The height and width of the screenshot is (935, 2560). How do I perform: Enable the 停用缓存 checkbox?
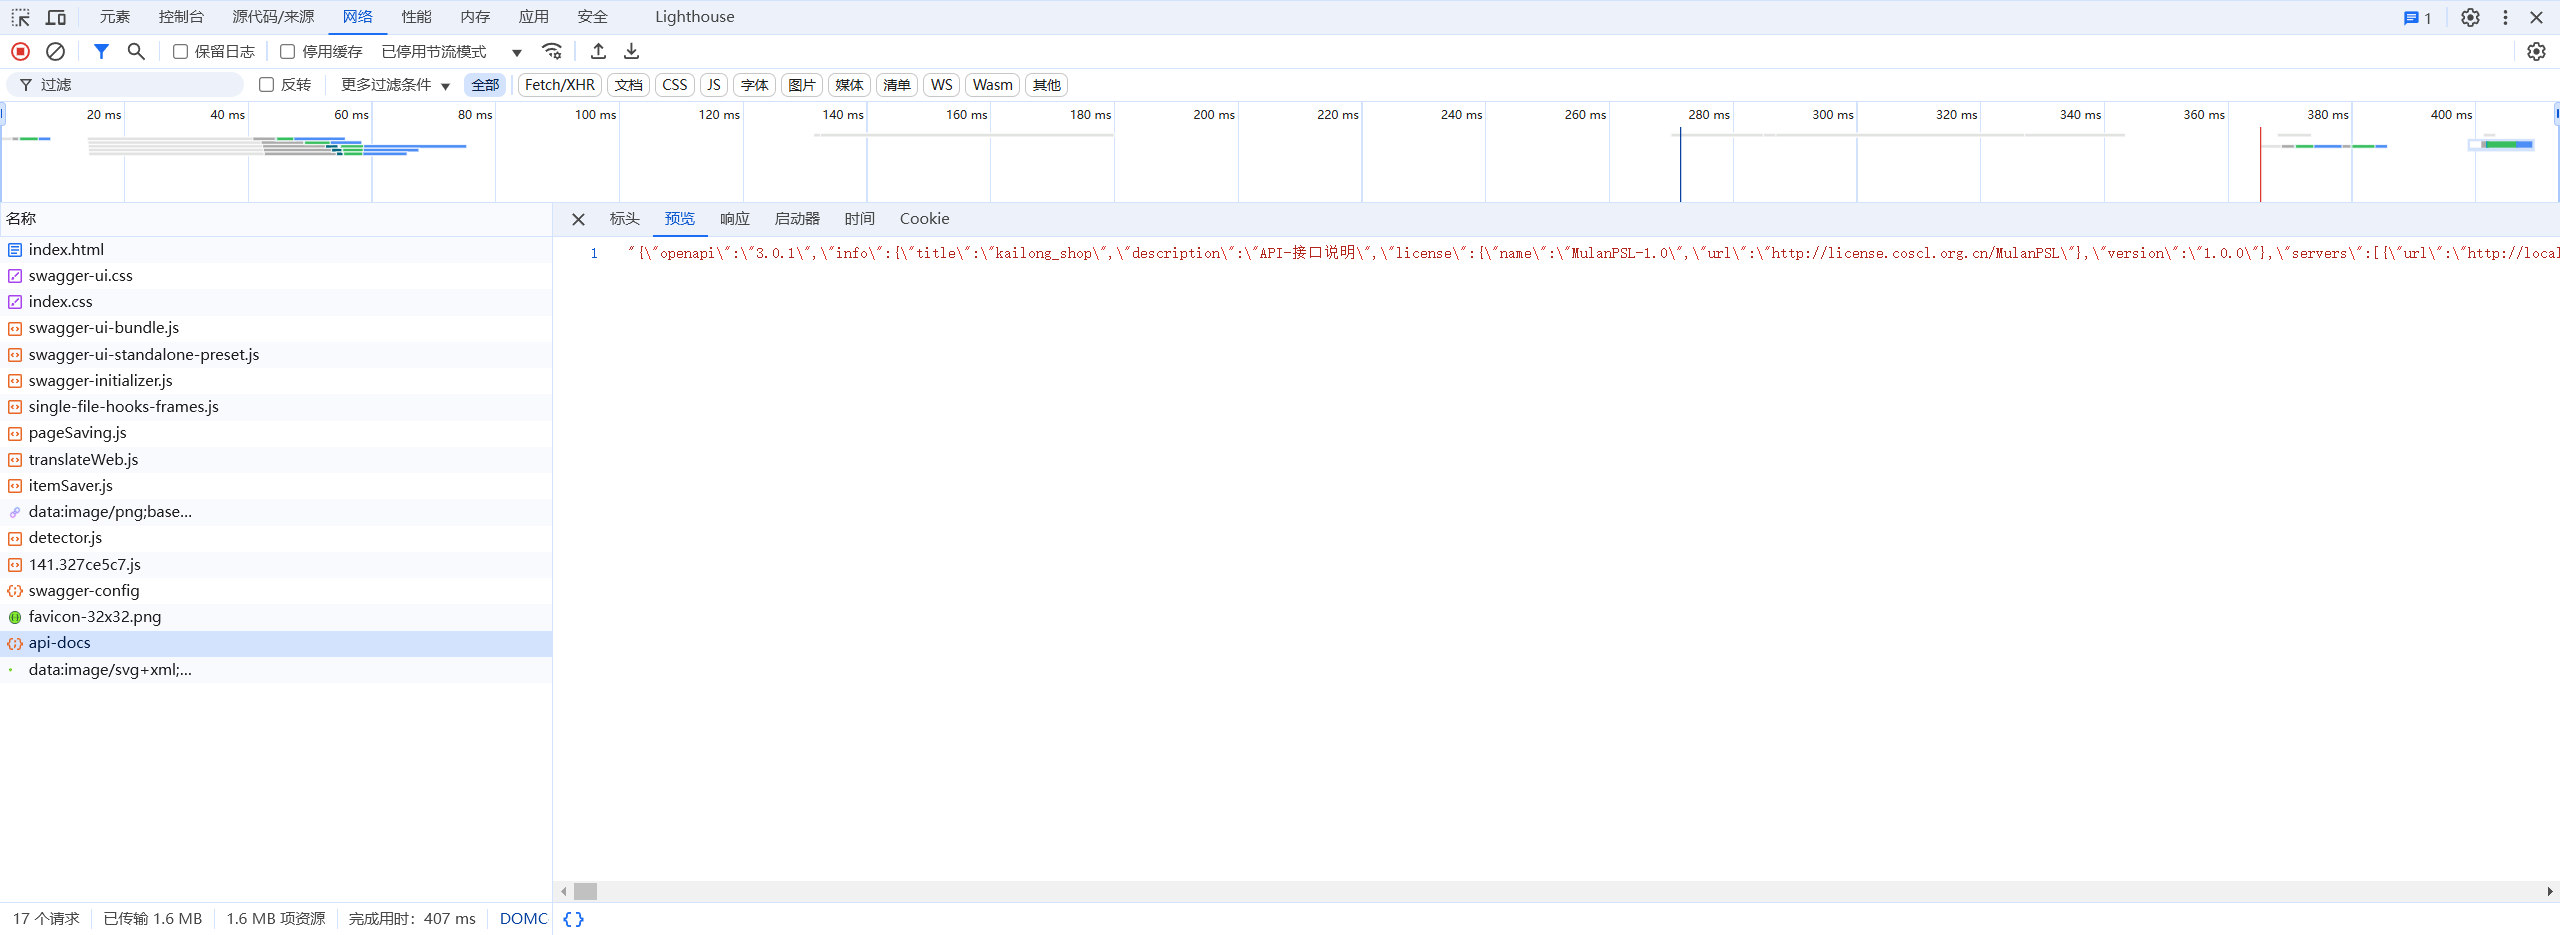point(288,52)
